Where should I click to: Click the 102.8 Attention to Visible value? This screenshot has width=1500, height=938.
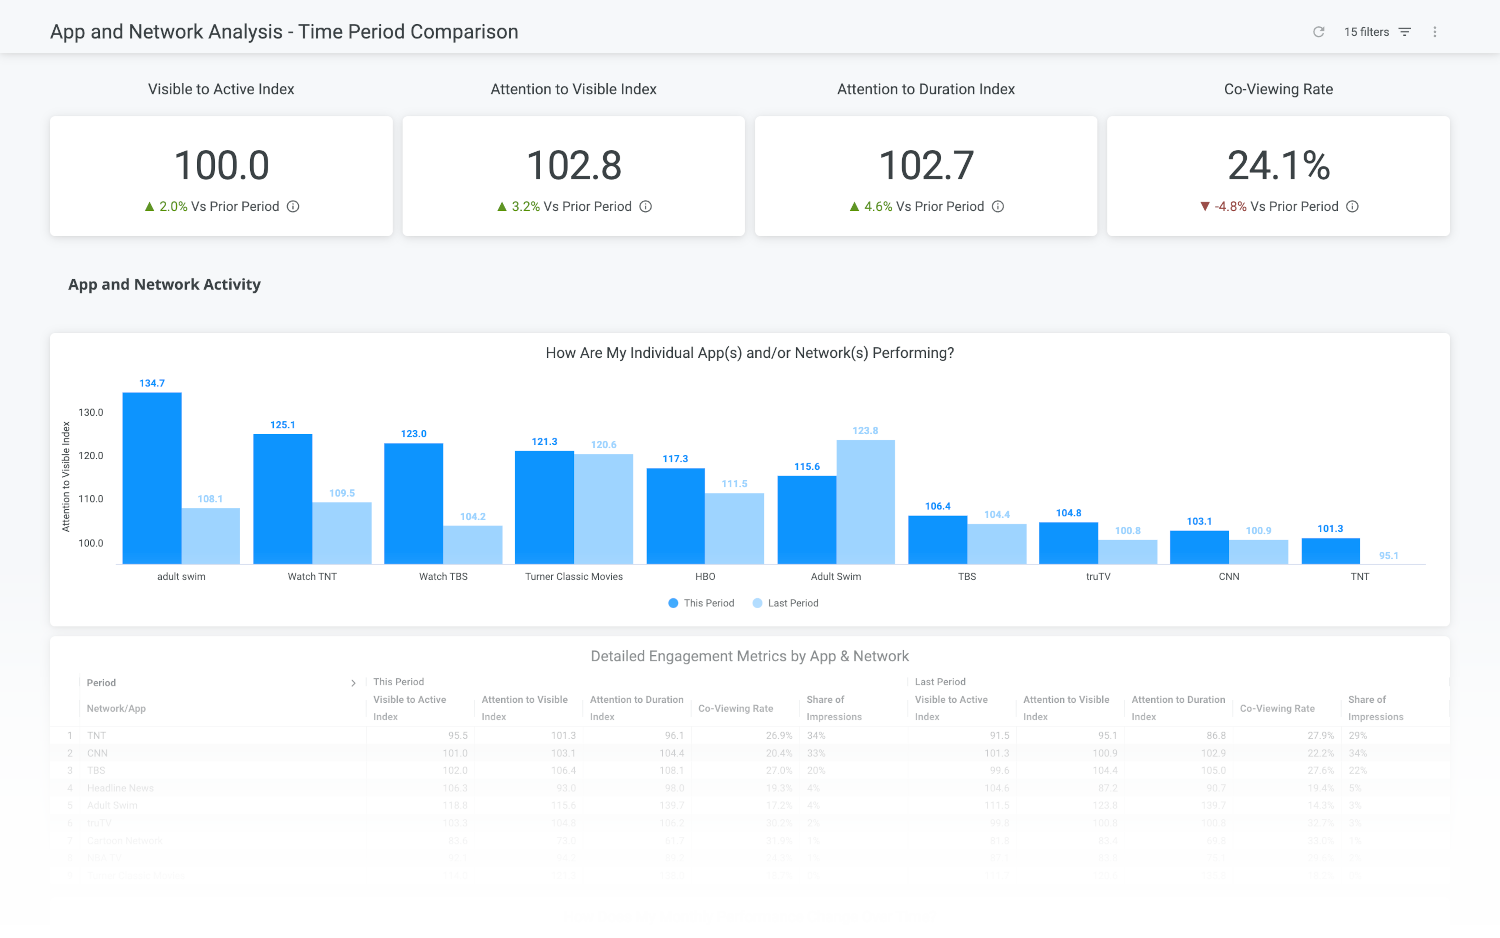pos(574,166)
